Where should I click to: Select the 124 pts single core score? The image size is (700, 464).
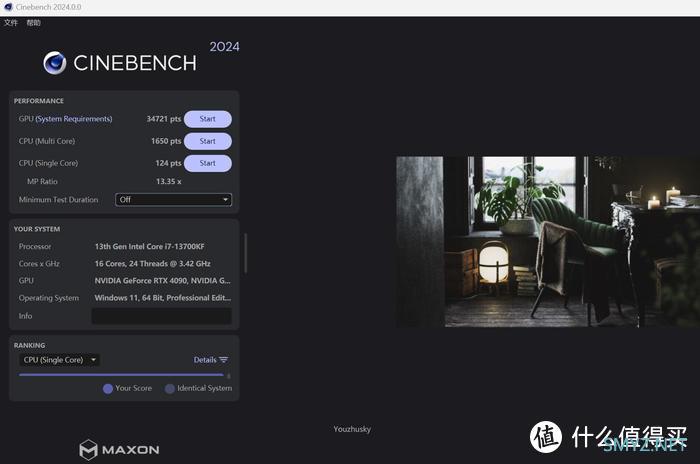coord(168,163)
